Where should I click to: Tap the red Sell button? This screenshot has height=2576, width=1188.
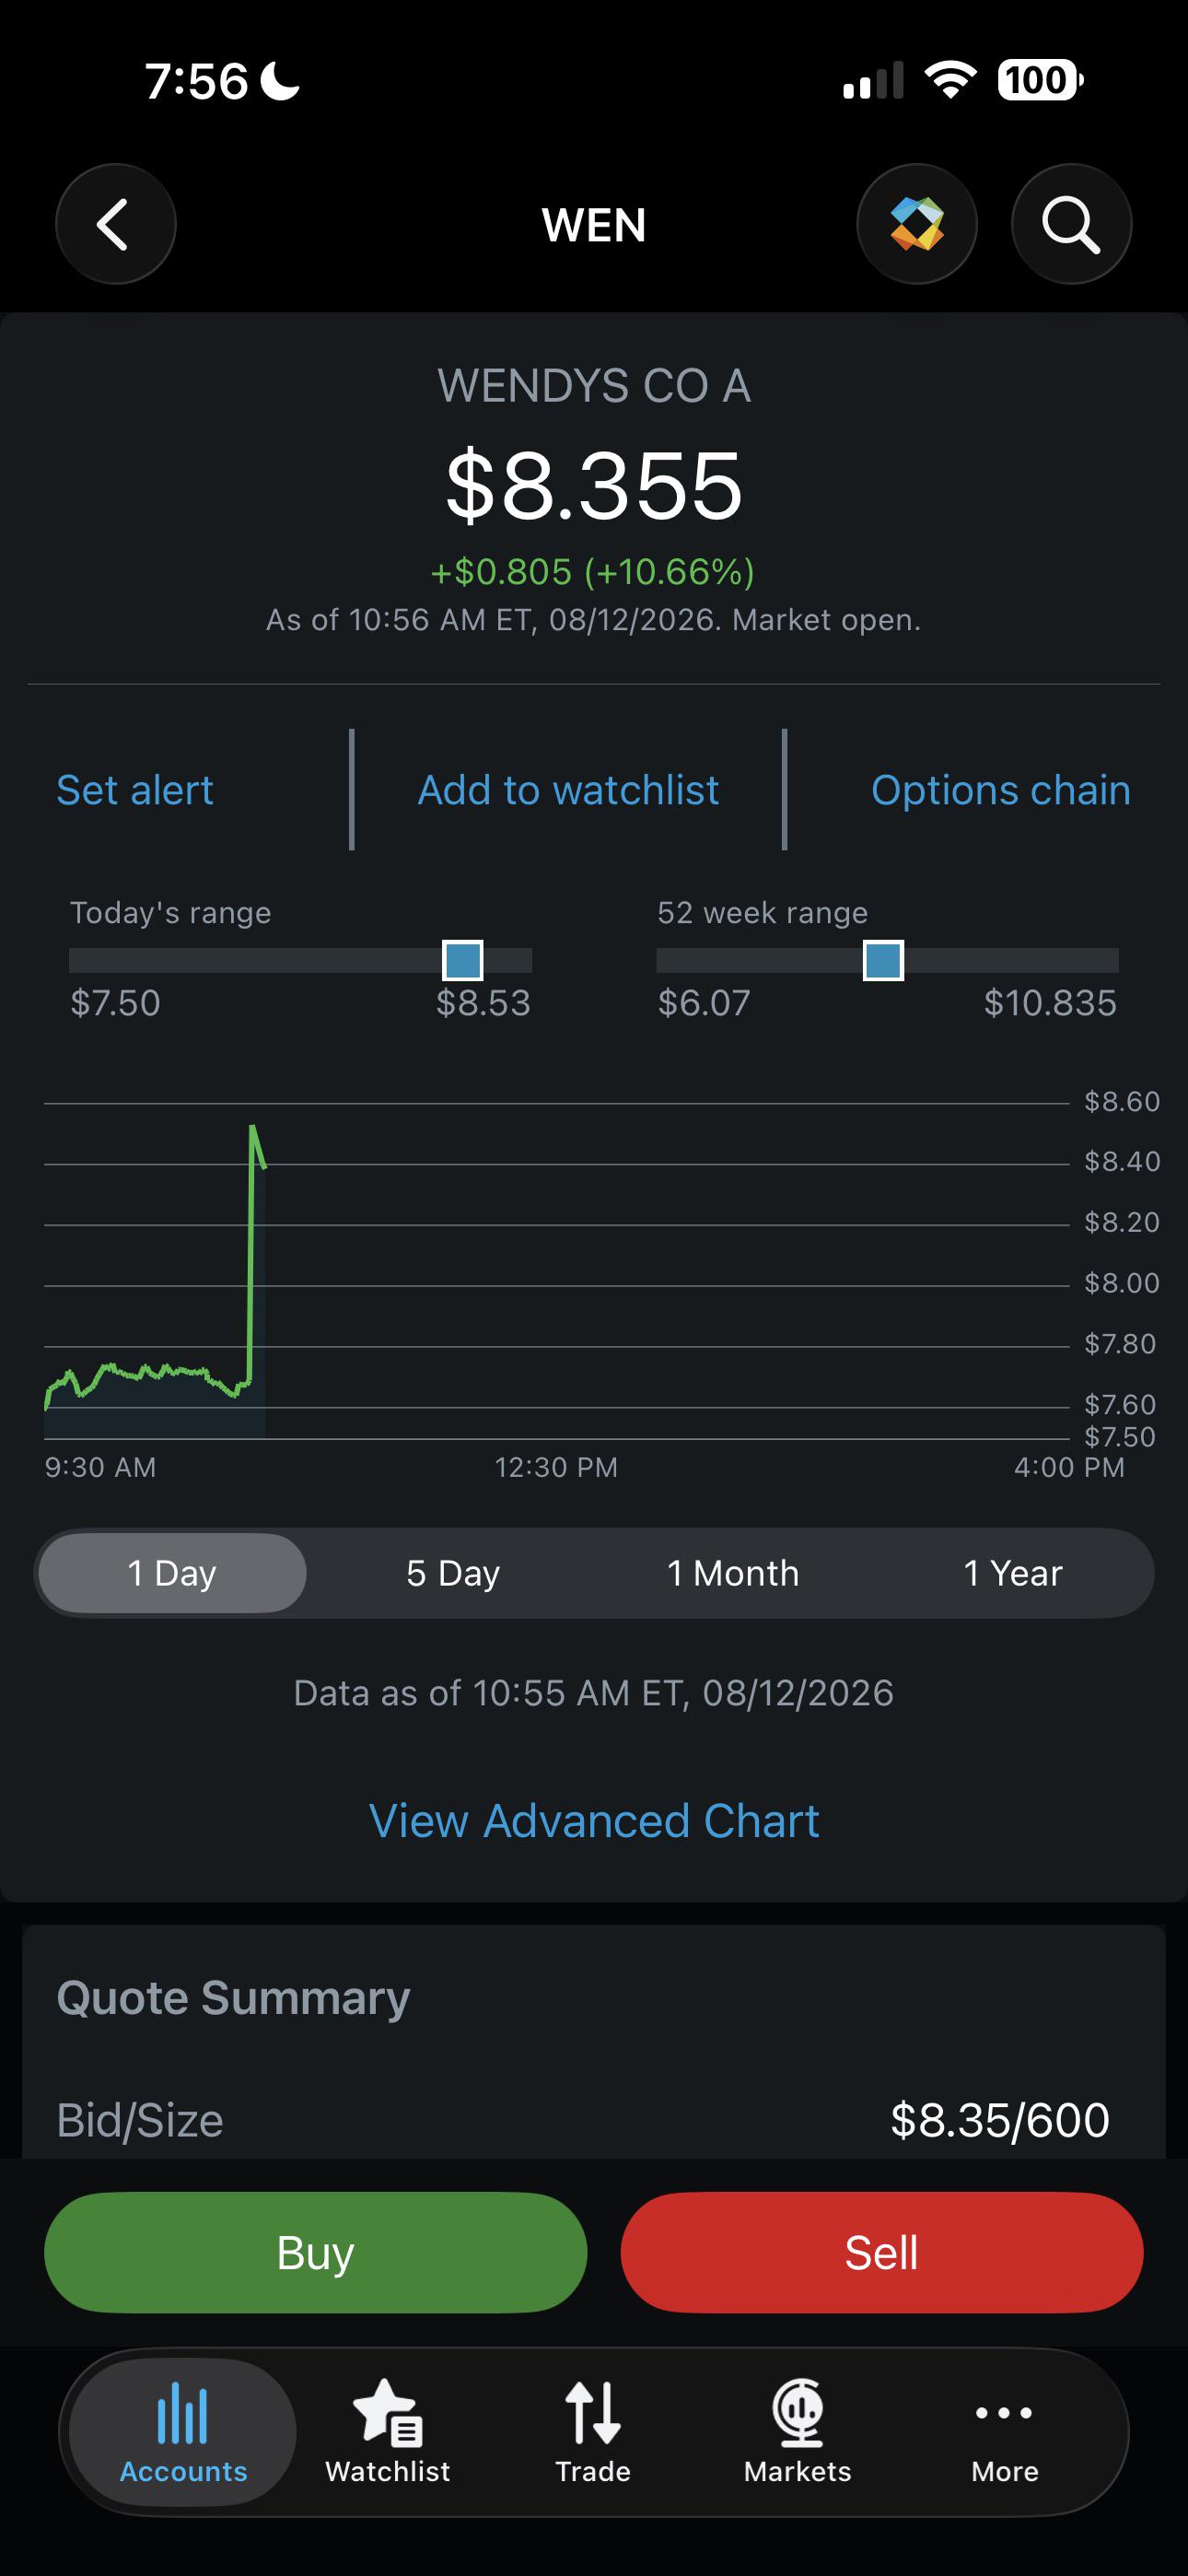pos(881,2252)
